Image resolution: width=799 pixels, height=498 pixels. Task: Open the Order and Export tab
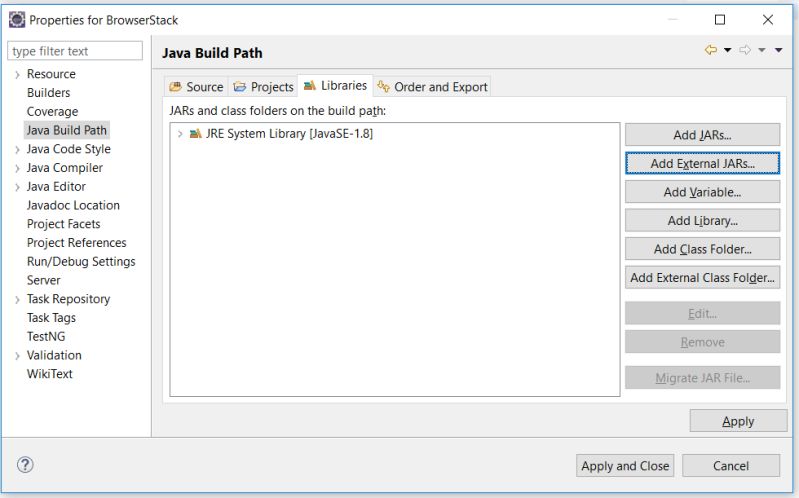432,87
